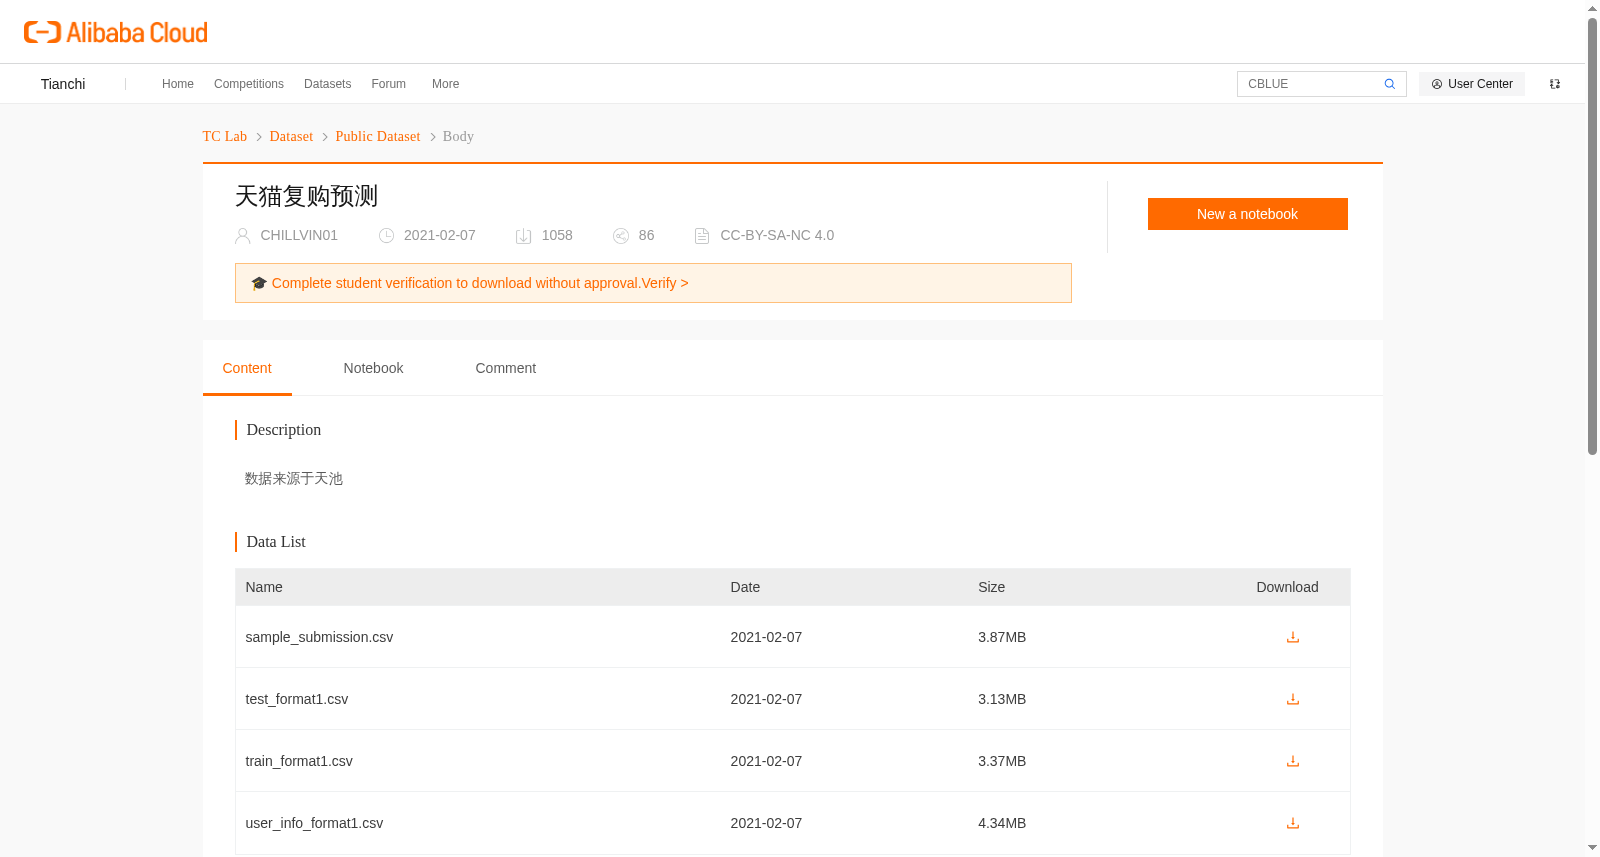The image size is (1600, 857).
Task: Click the New a notebook button
Action: click(1248, 214)
